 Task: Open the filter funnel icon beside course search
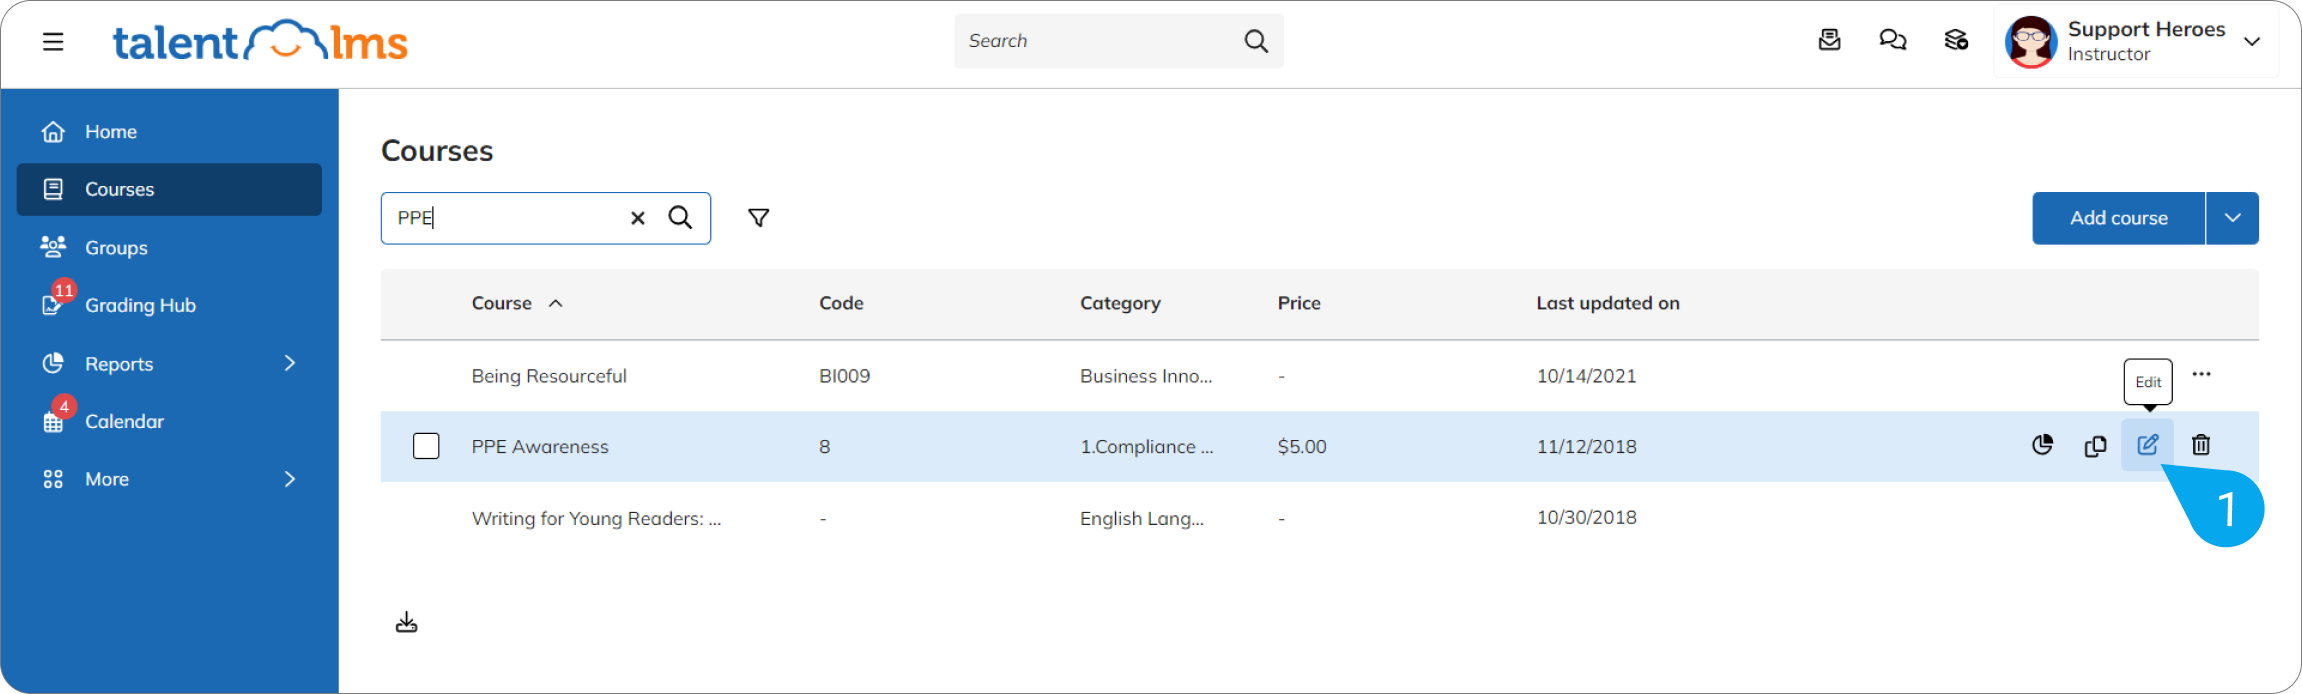click(759, 218)
